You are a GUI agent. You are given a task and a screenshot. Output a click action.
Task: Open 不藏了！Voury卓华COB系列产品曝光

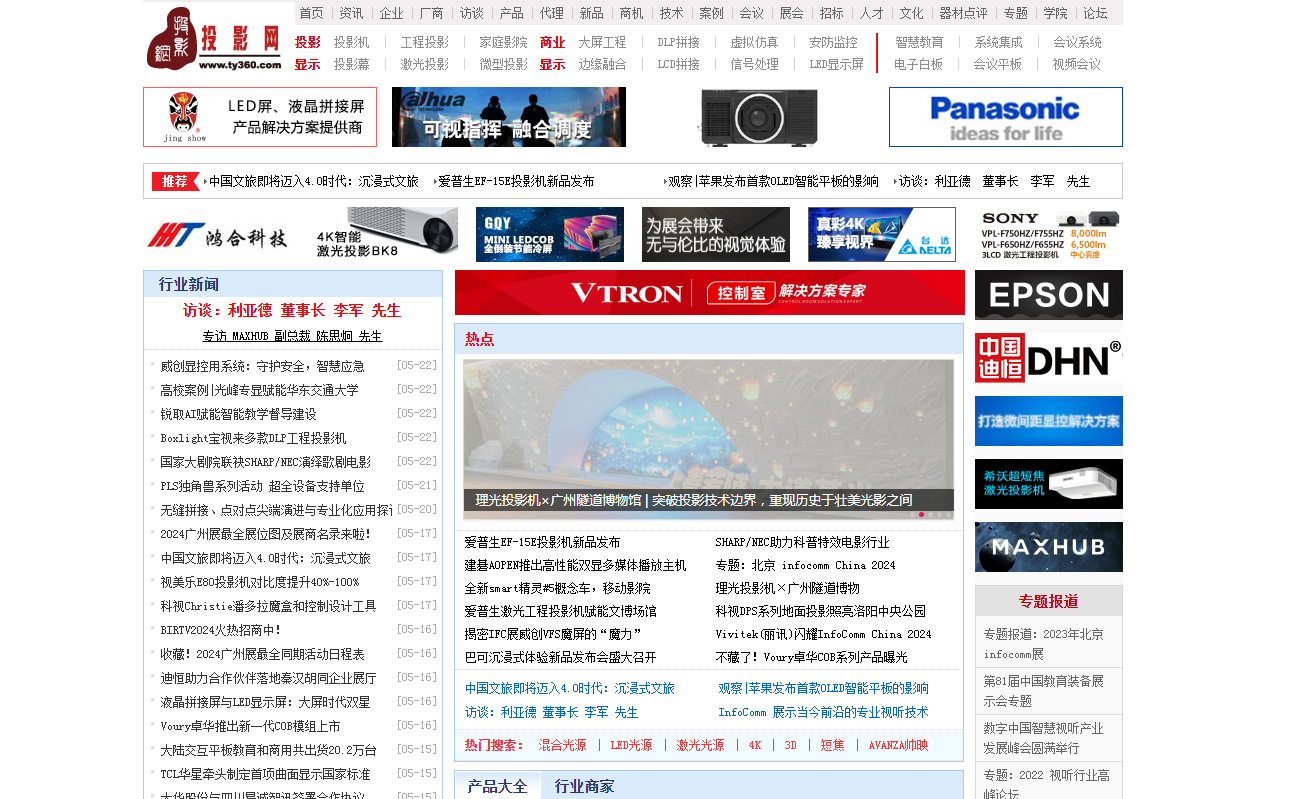tap(812, 657)
